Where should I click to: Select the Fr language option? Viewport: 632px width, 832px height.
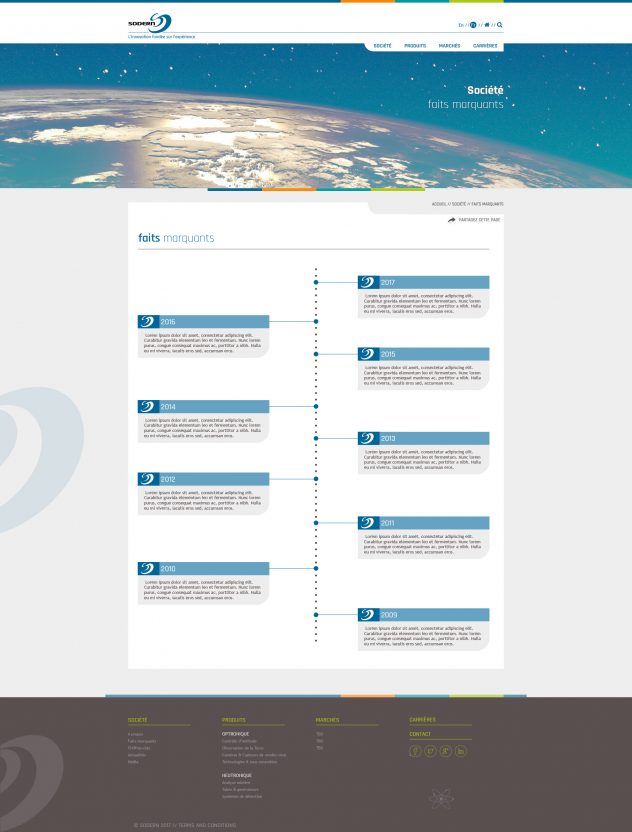pyautogui.click(x=473, y=24)
